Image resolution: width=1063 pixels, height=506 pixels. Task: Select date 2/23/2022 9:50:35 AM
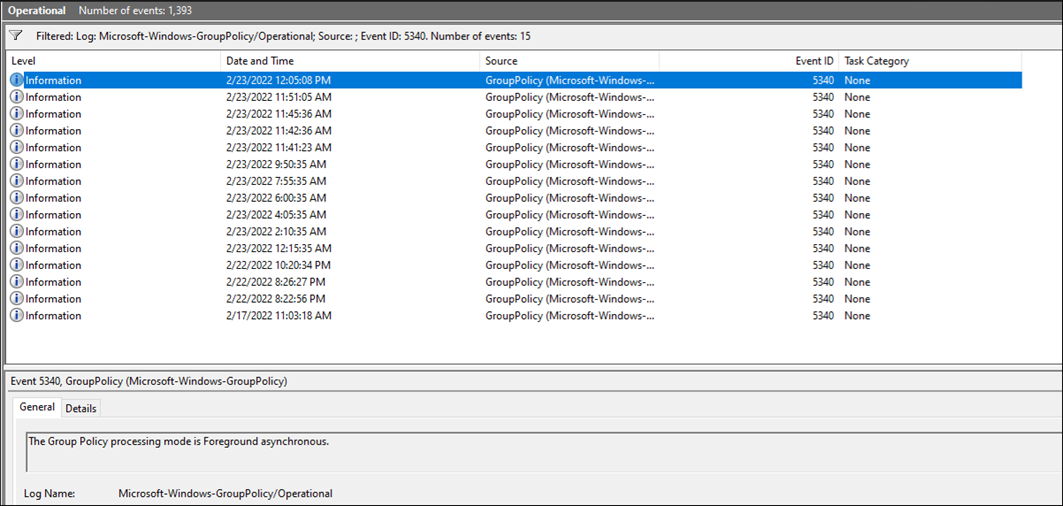click(x=276, y=164)
